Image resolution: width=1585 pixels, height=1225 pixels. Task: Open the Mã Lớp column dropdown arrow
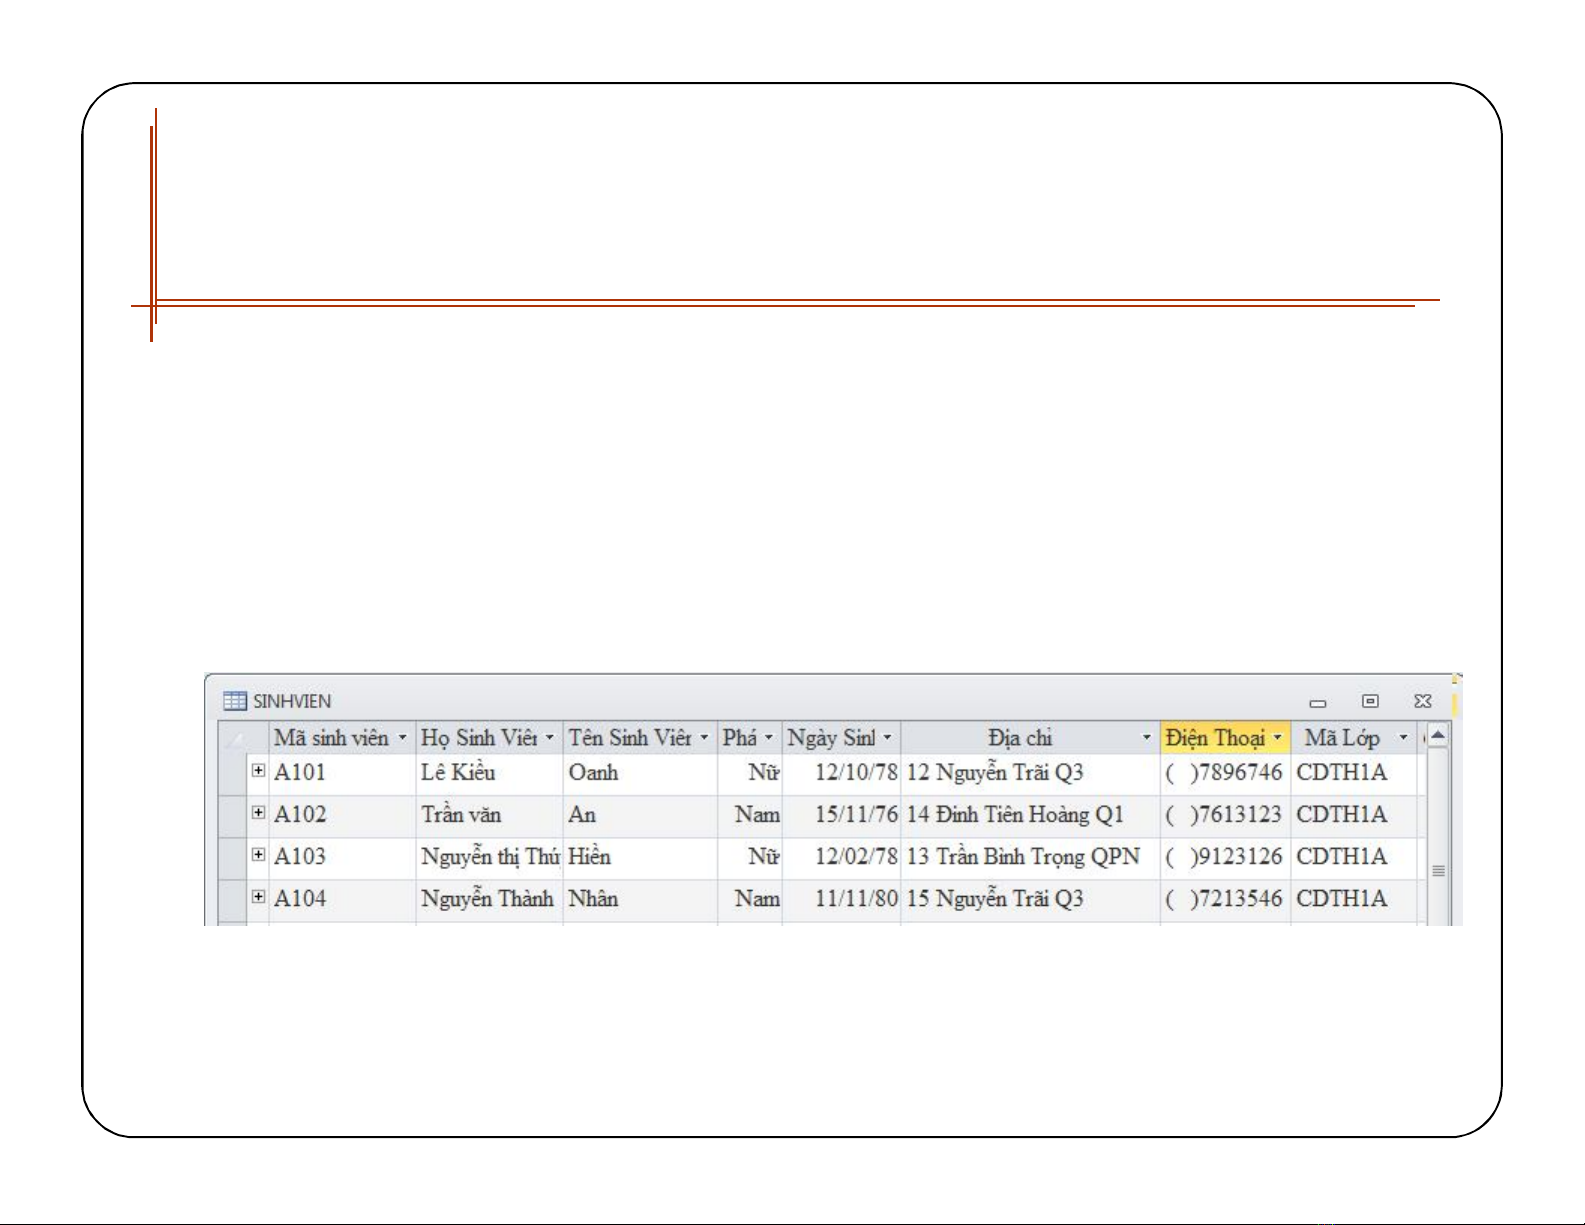click(1403, 738)
